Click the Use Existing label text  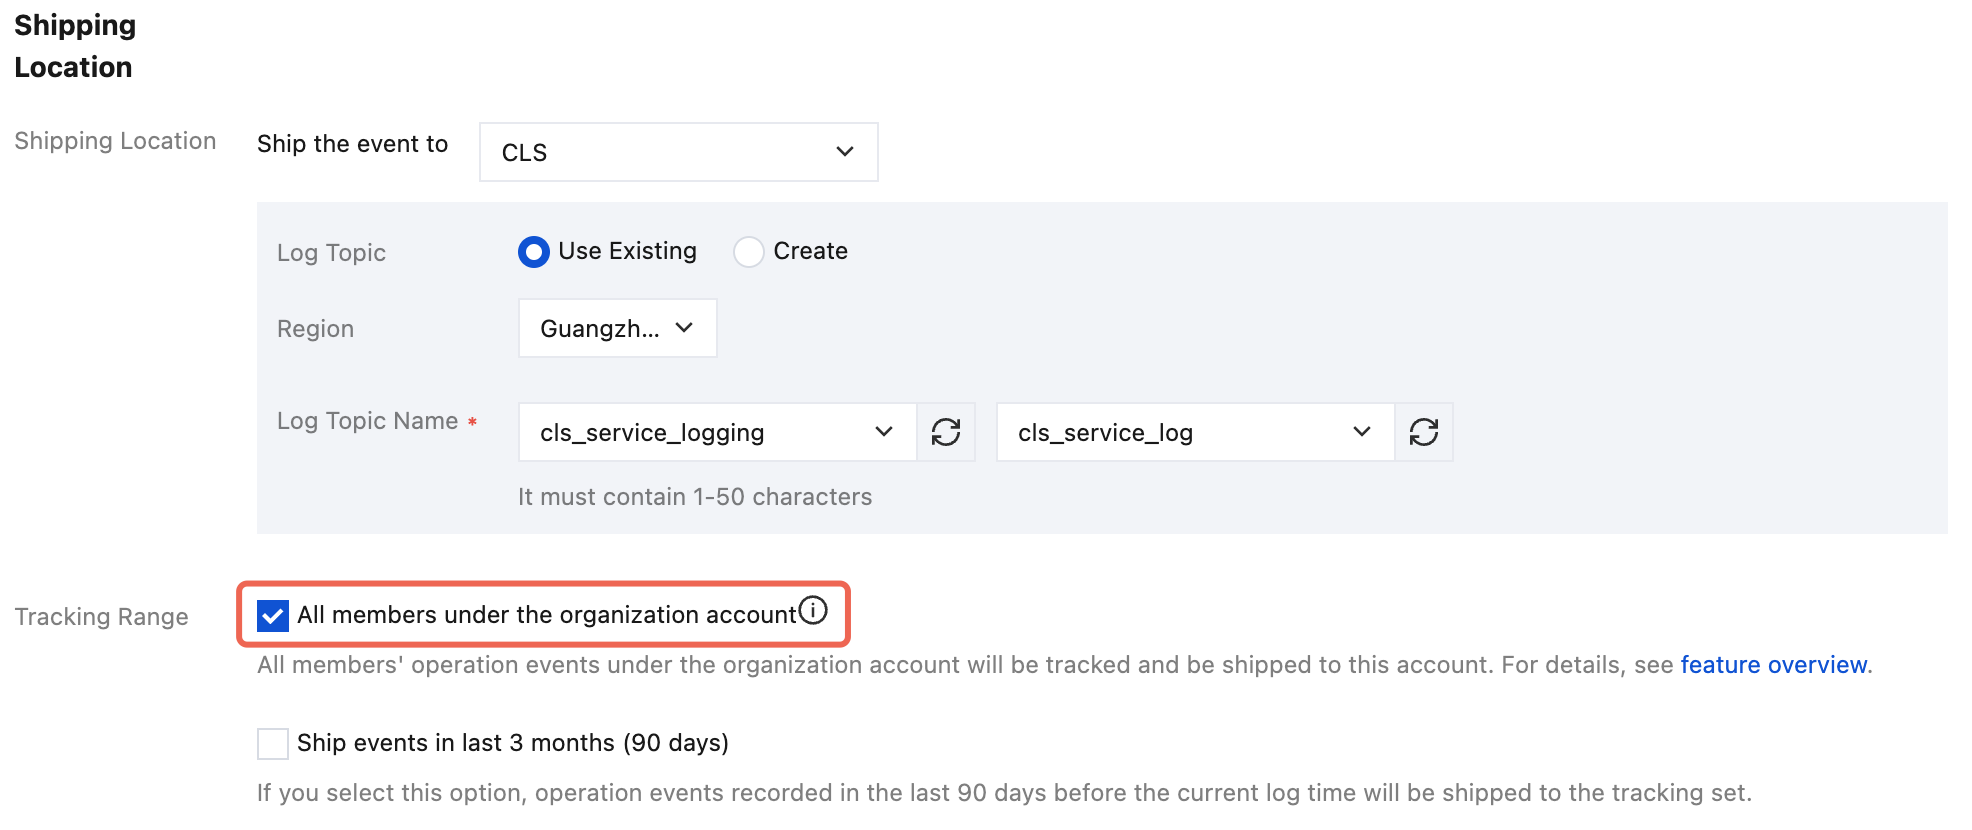(x=627, y=251)
